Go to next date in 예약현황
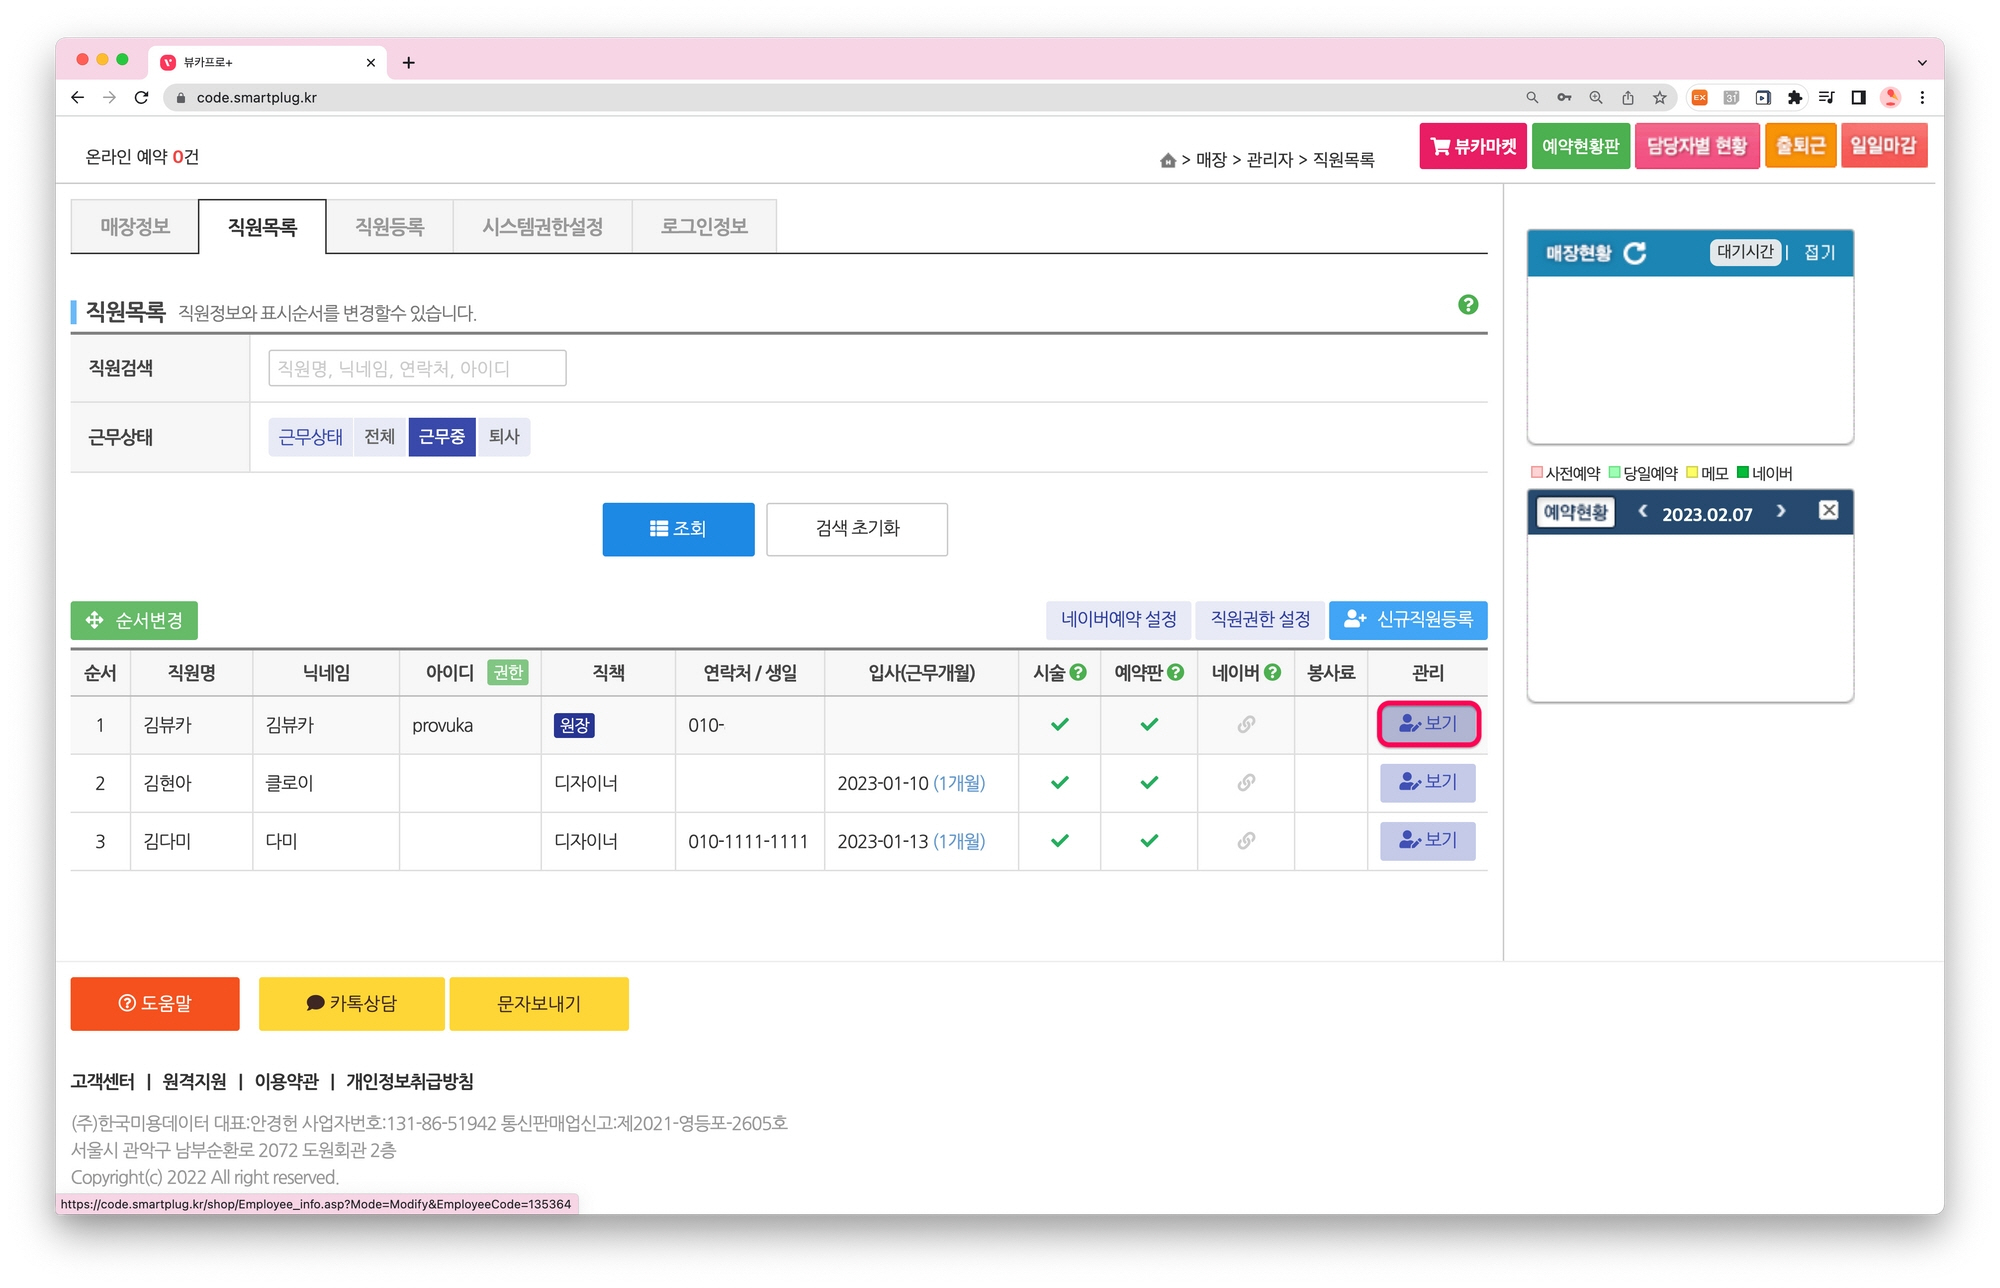 pos(1781,511)
